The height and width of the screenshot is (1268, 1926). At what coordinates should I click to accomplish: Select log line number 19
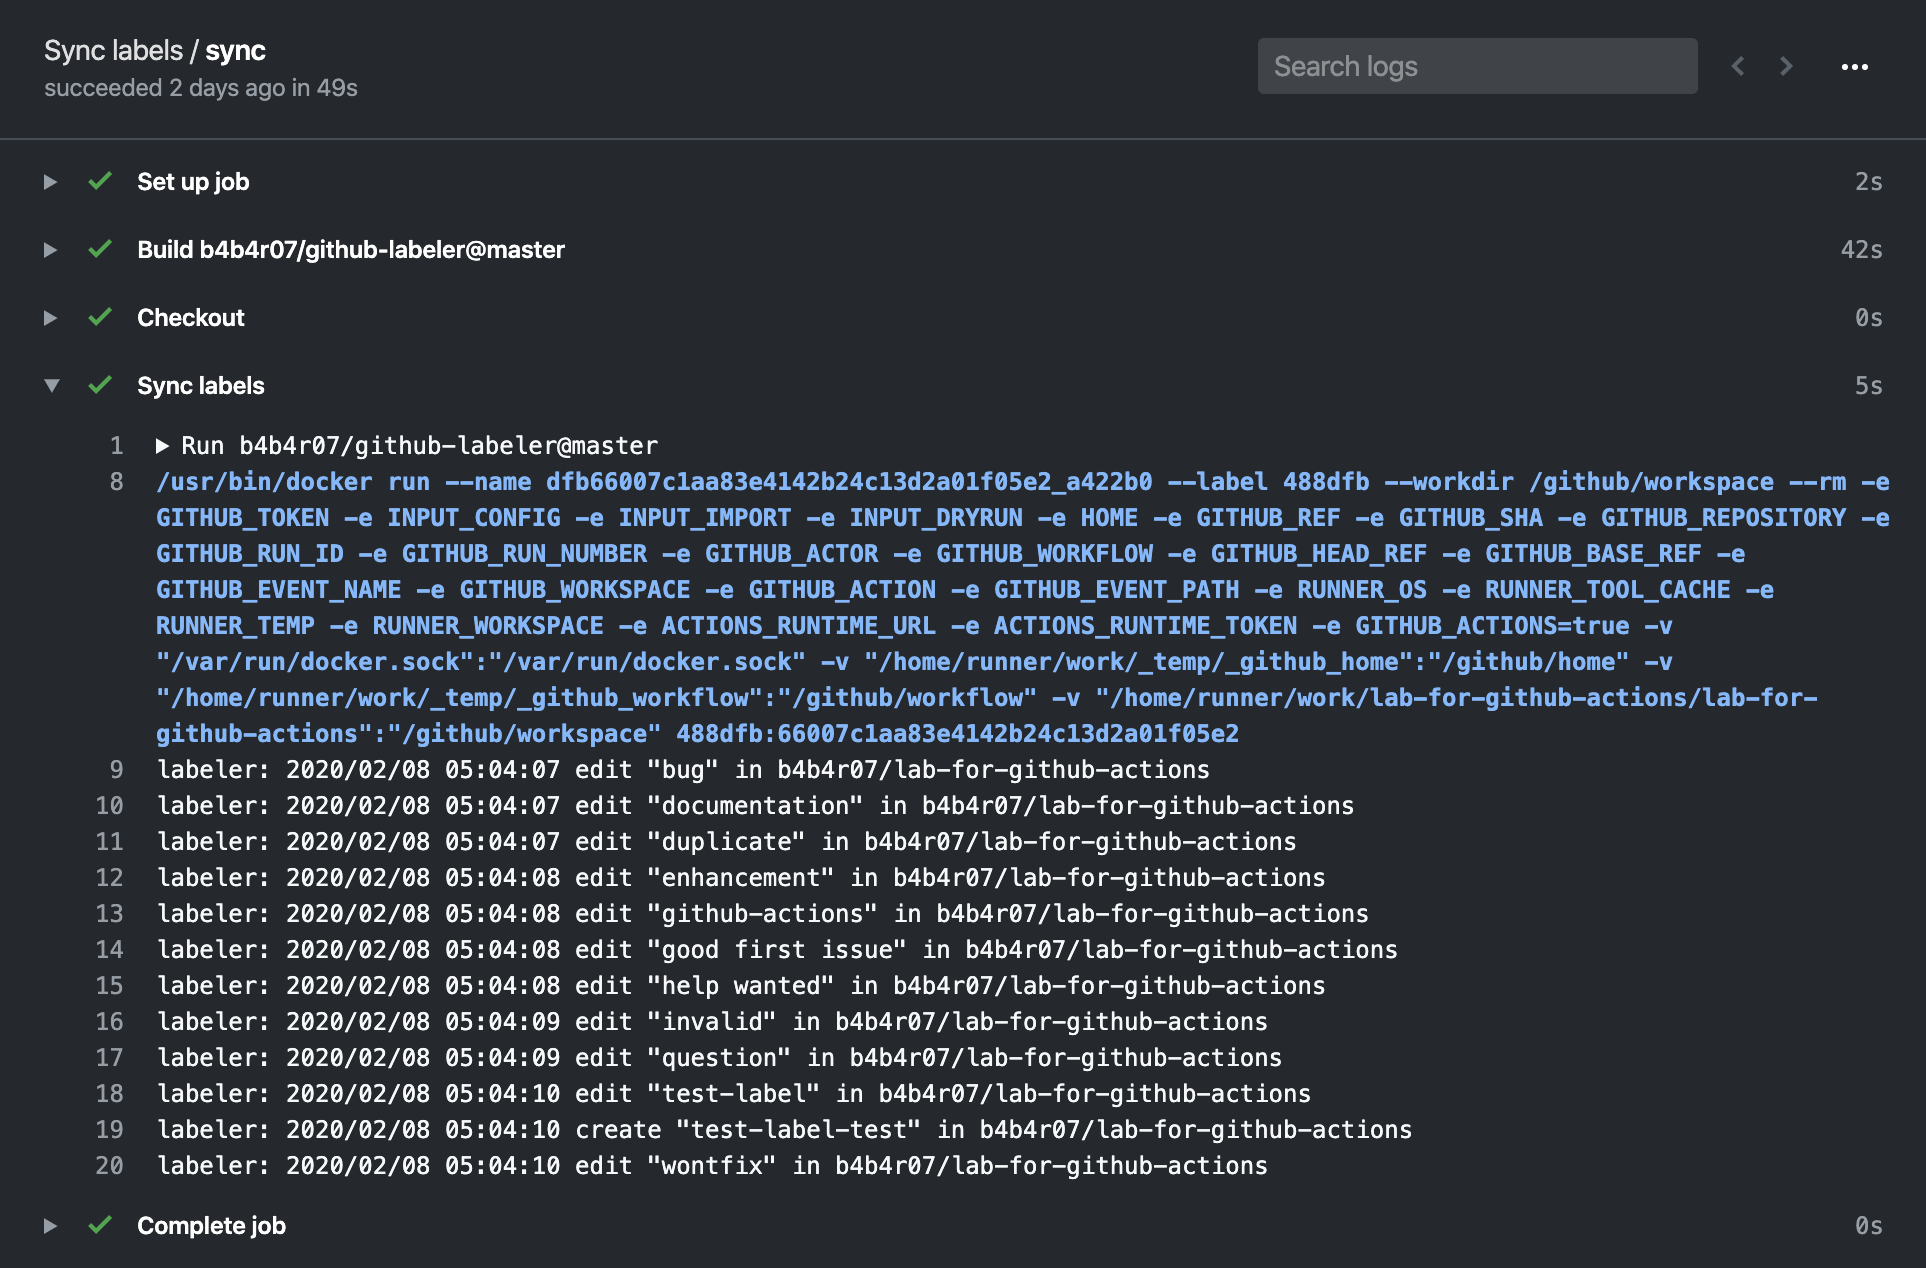tap(110, 1130)
